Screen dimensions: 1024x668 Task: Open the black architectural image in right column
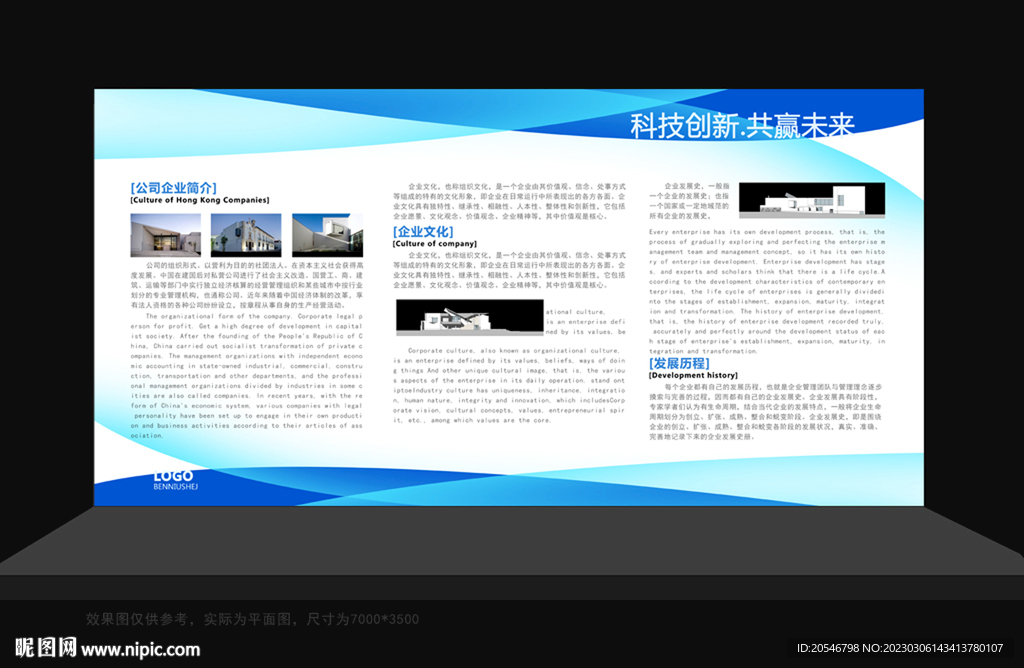[812, 200]
